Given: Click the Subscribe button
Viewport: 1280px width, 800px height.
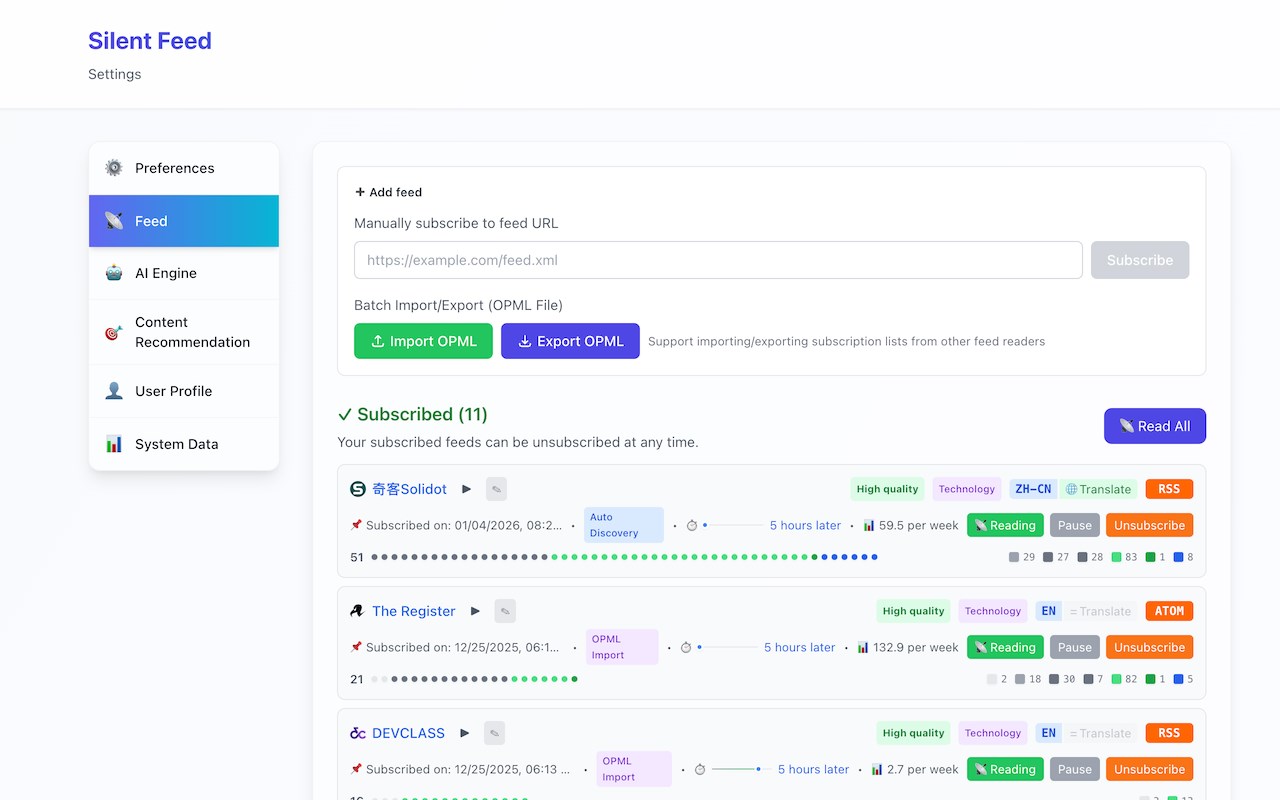Looking at the screenshot, I should 1140,260.
